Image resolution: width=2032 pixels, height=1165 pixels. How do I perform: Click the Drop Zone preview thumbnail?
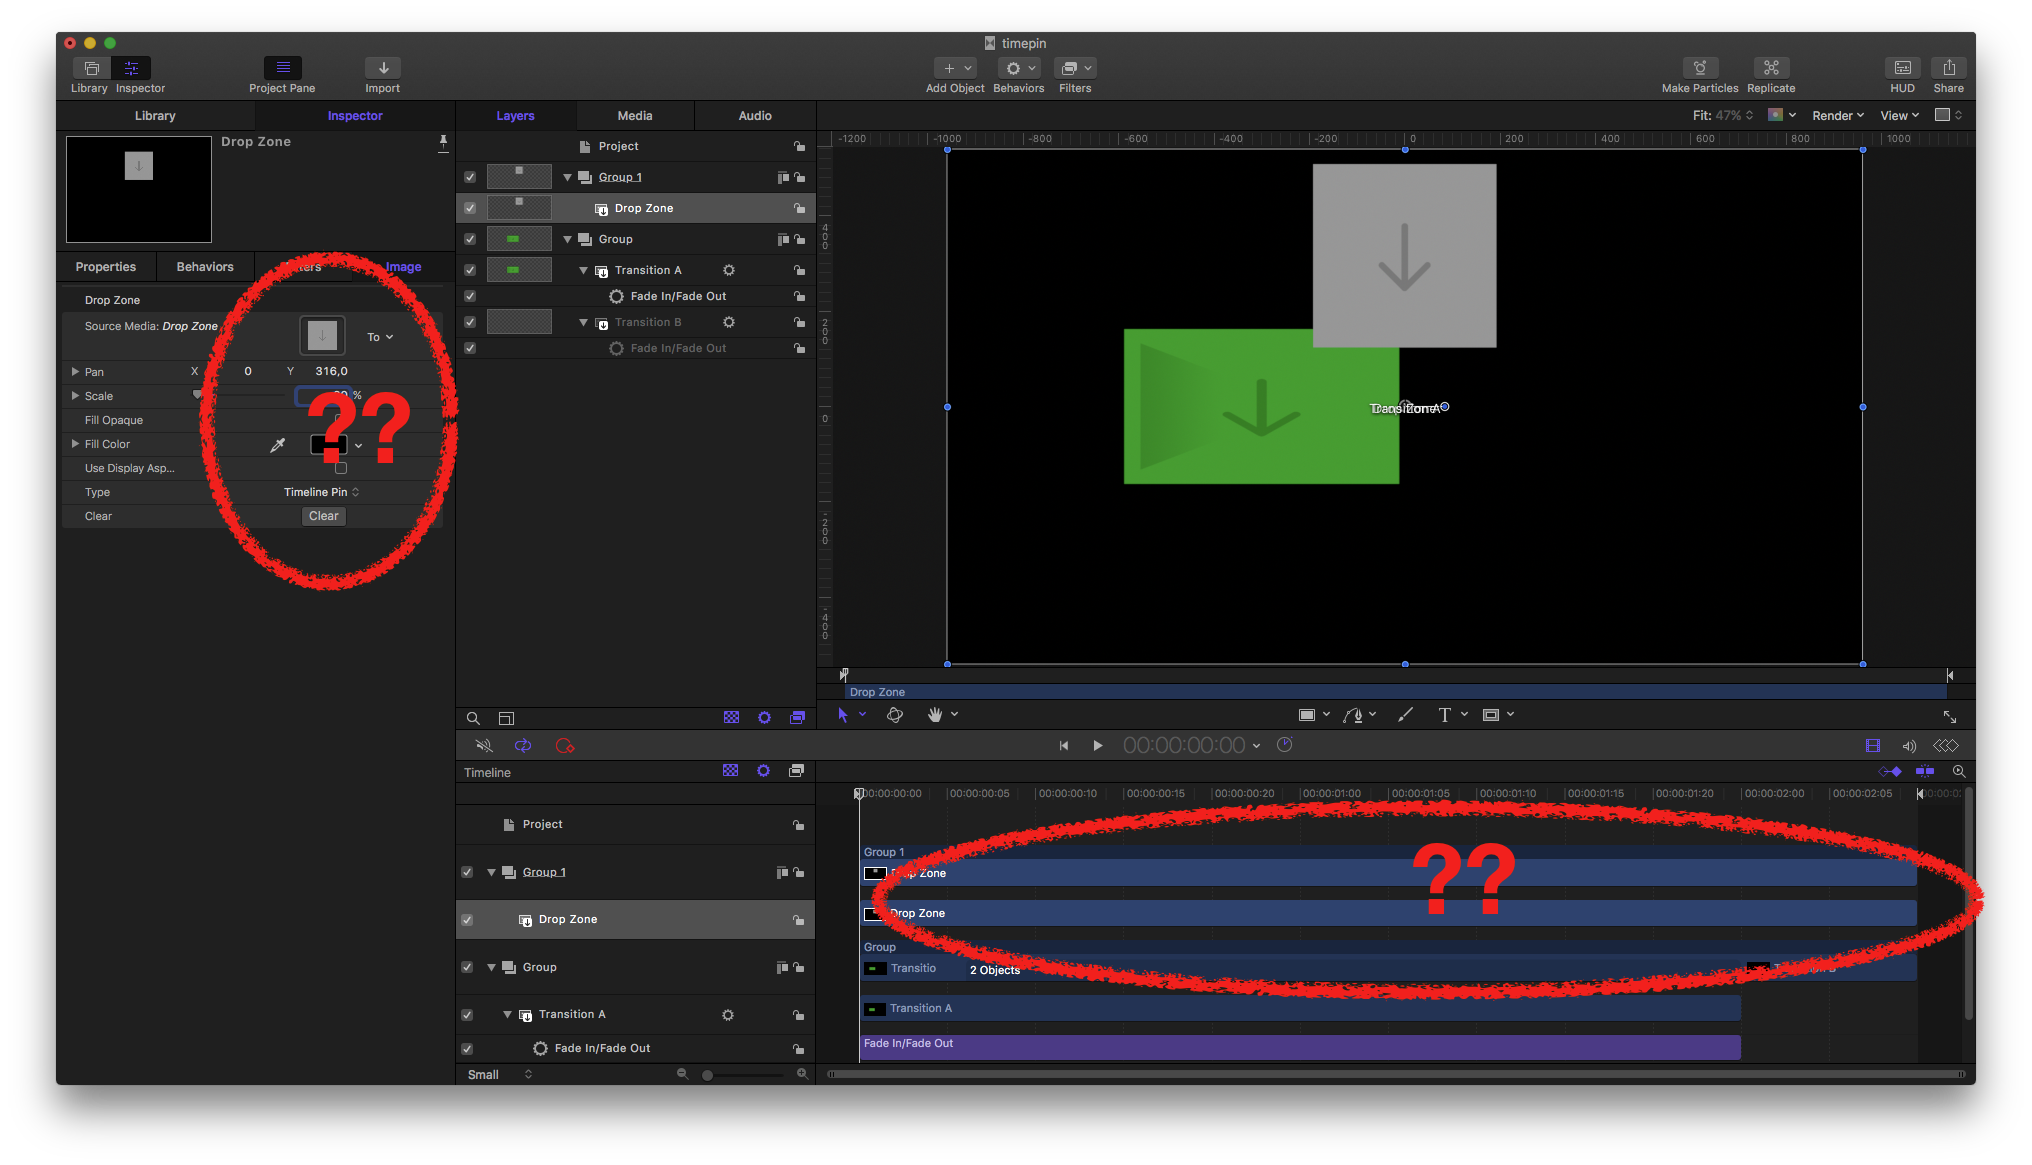[x=139, y=189]
